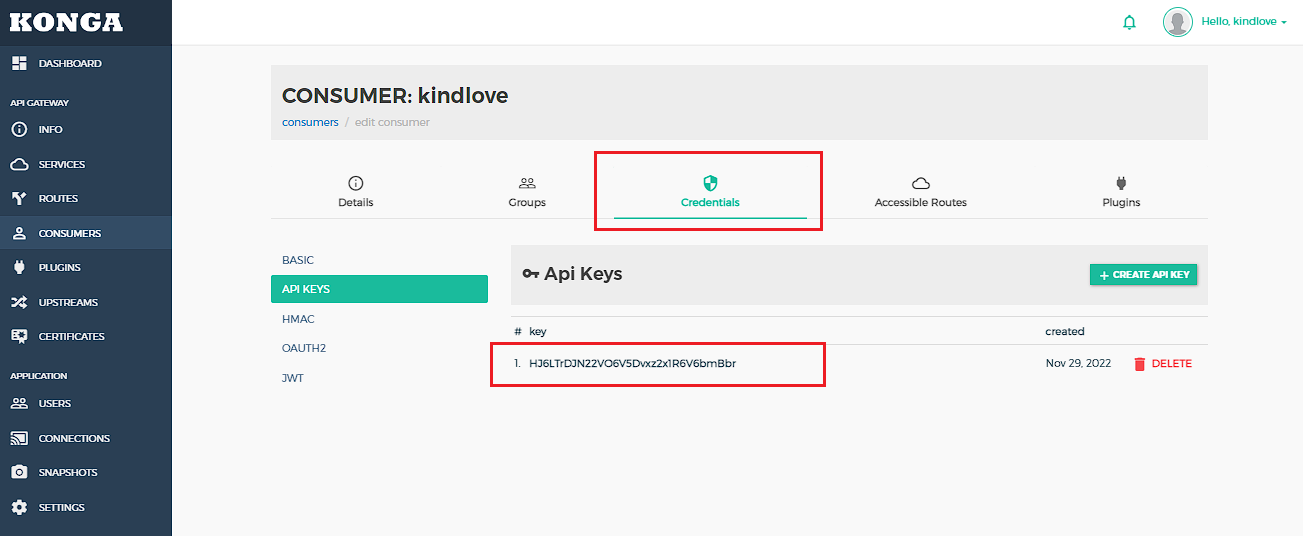This screenshot has width=1303, height=536.
Task: Open the Hello, kindlove user dropdown
Action: coord(1244,21)
